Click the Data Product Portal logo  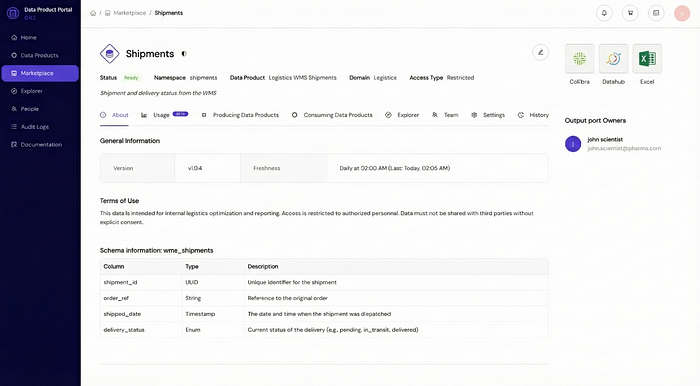click(12, 13)
